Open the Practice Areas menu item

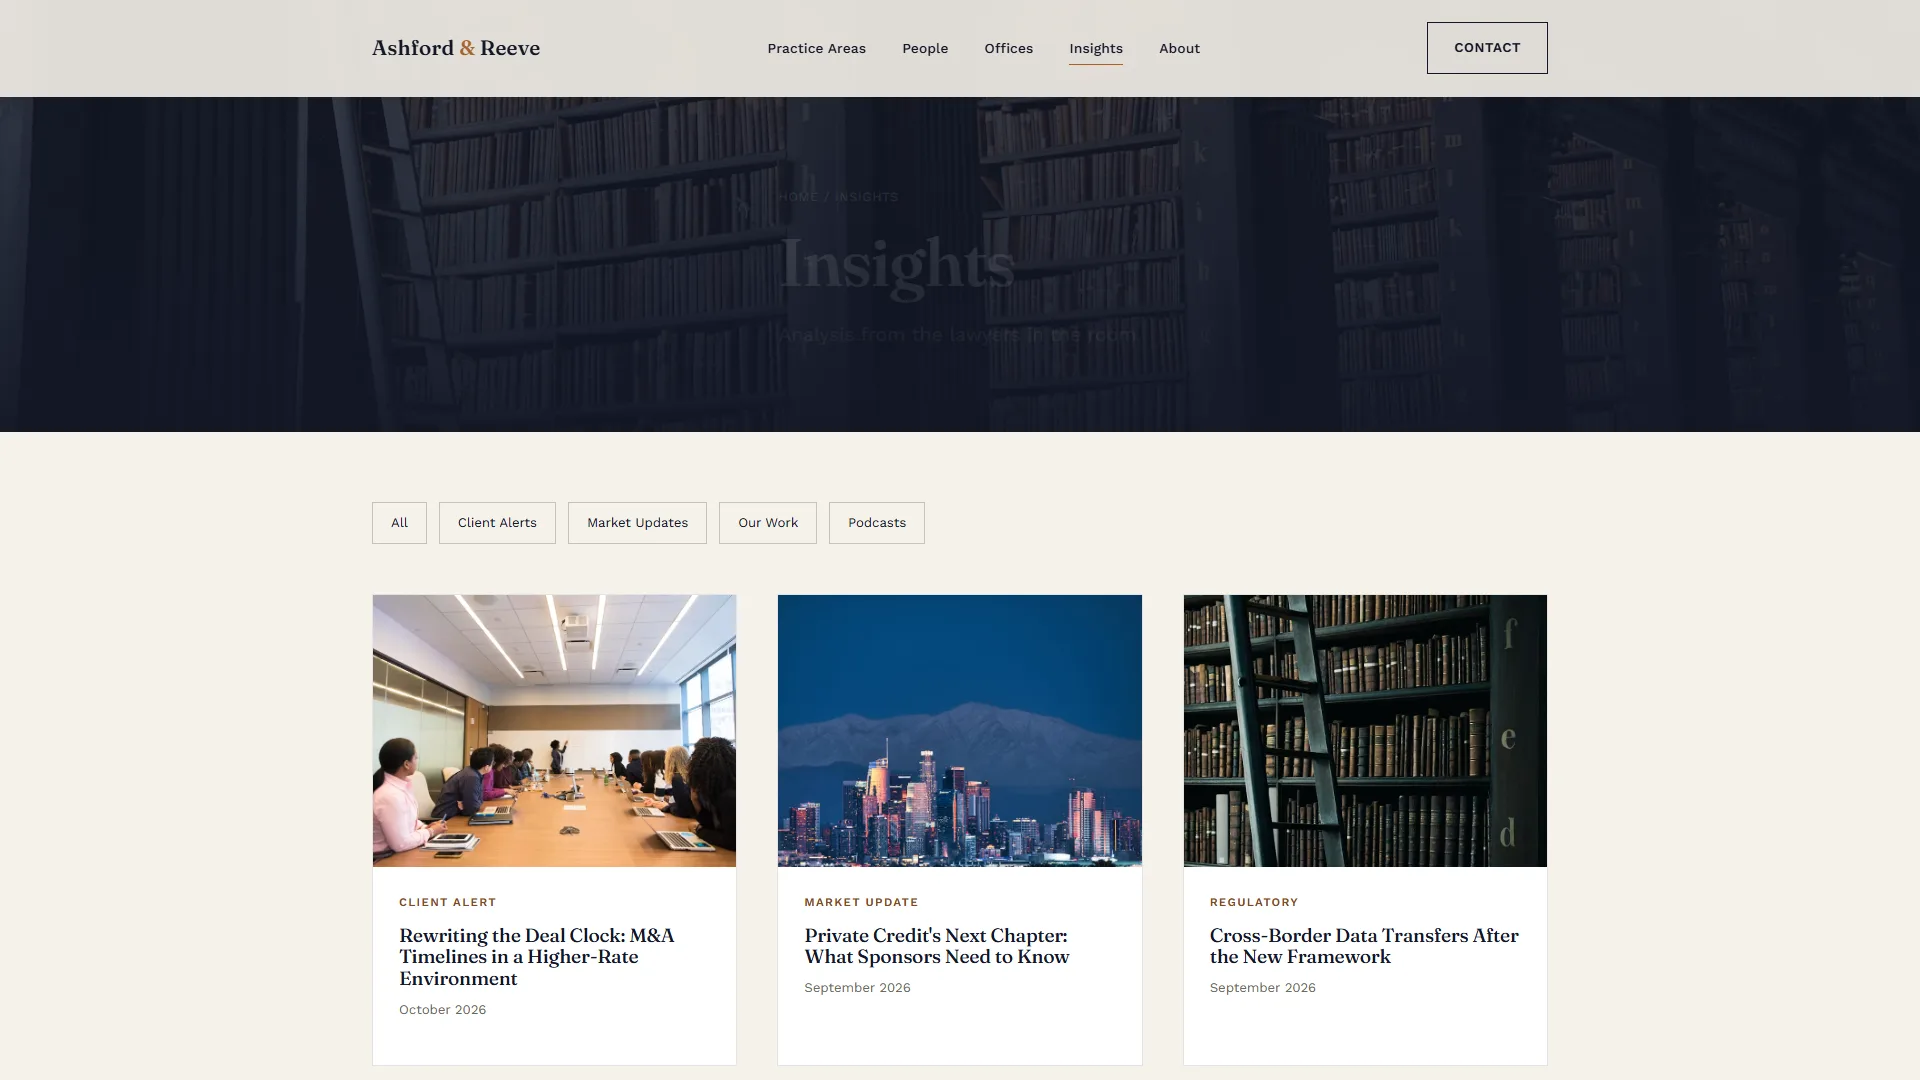pyautogui.click(x=816, y=48)
